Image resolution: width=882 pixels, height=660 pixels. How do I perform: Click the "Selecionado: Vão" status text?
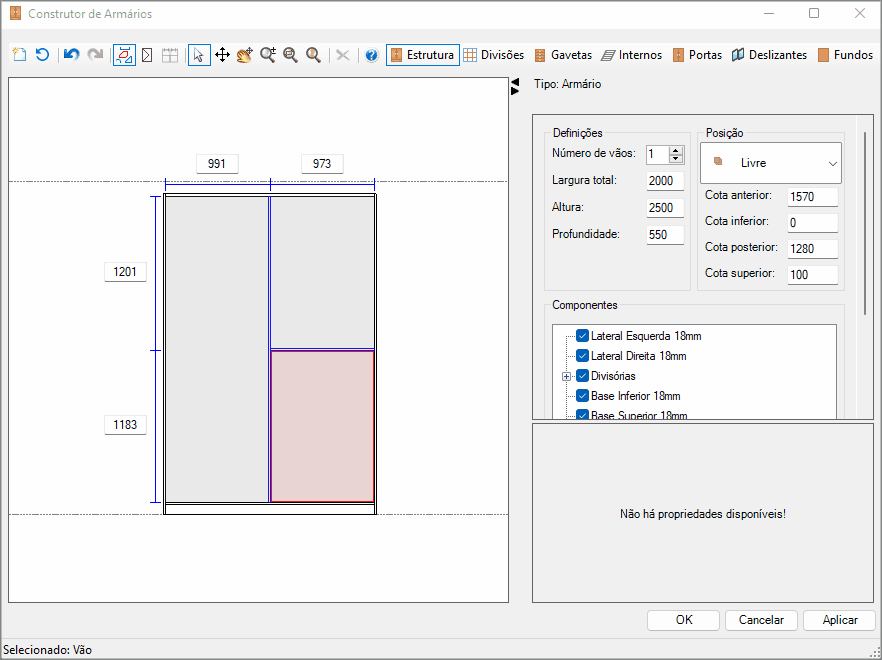tap(47, 650)
